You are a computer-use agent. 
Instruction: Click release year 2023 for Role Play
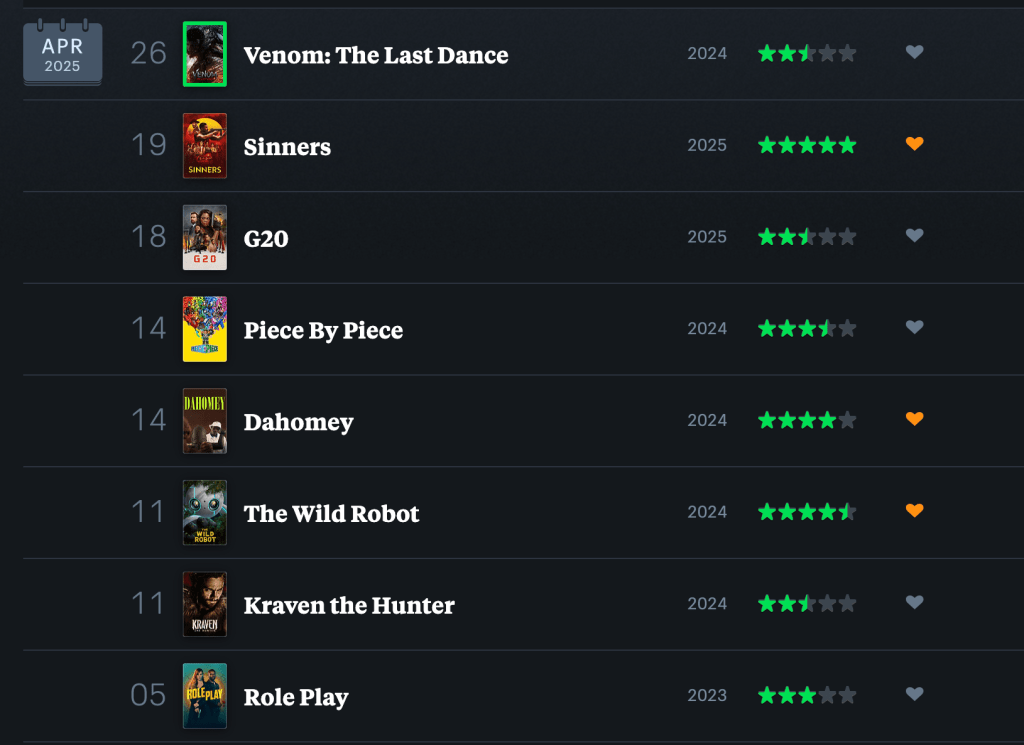click(707, 695)
